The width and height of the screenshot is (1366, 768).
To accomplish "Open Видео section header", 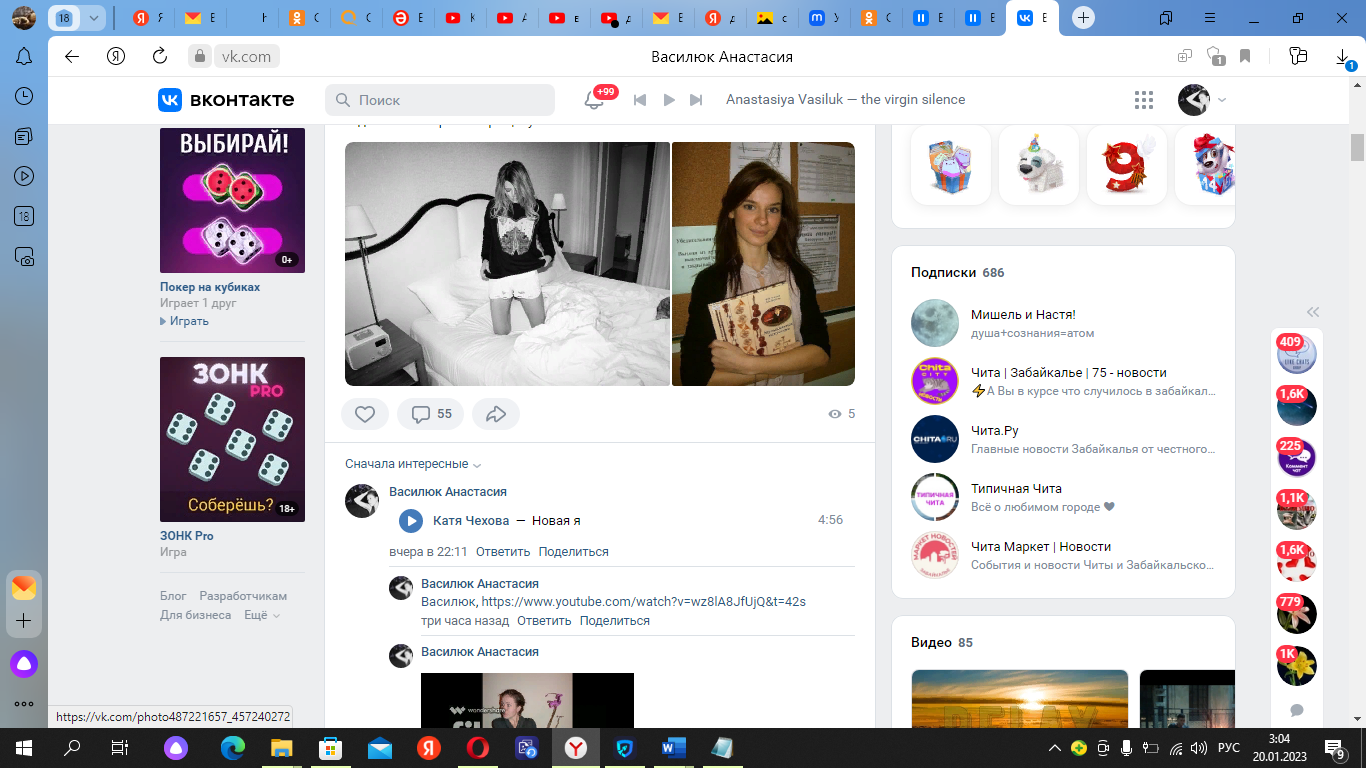I will (941, 642).
